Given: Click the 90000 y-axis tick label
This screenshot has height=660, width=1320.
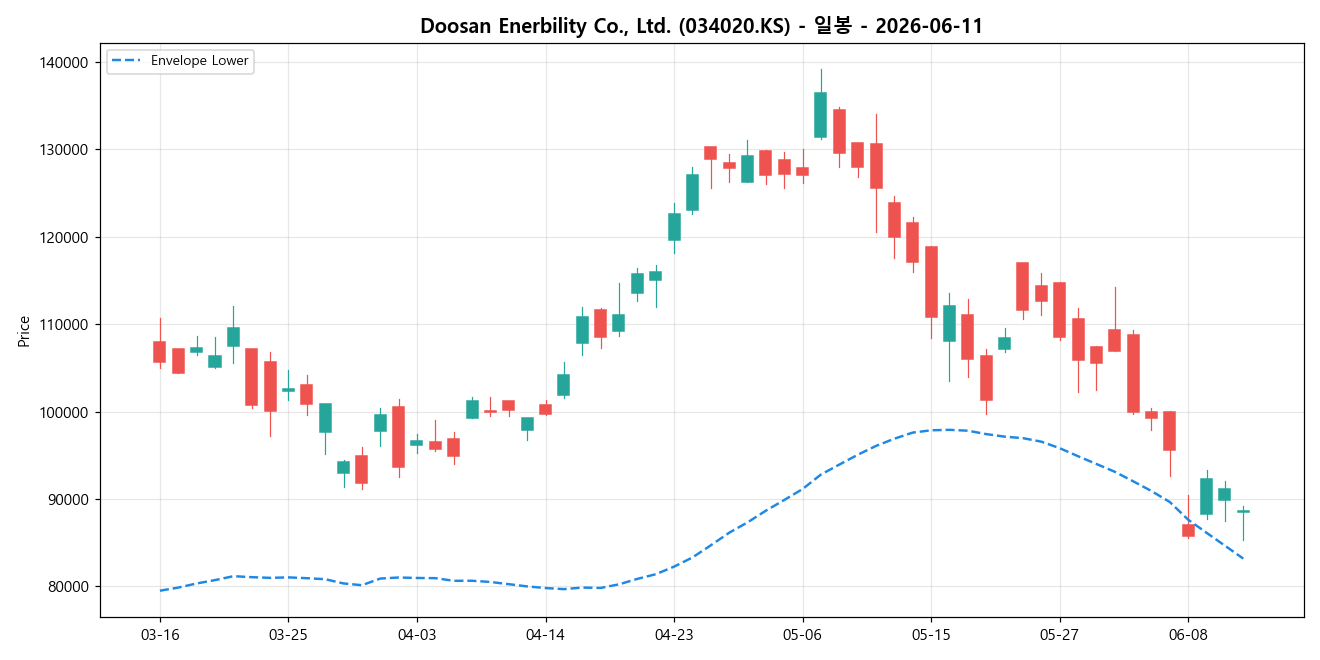Looking at the screenshot, I should point(68,500).
